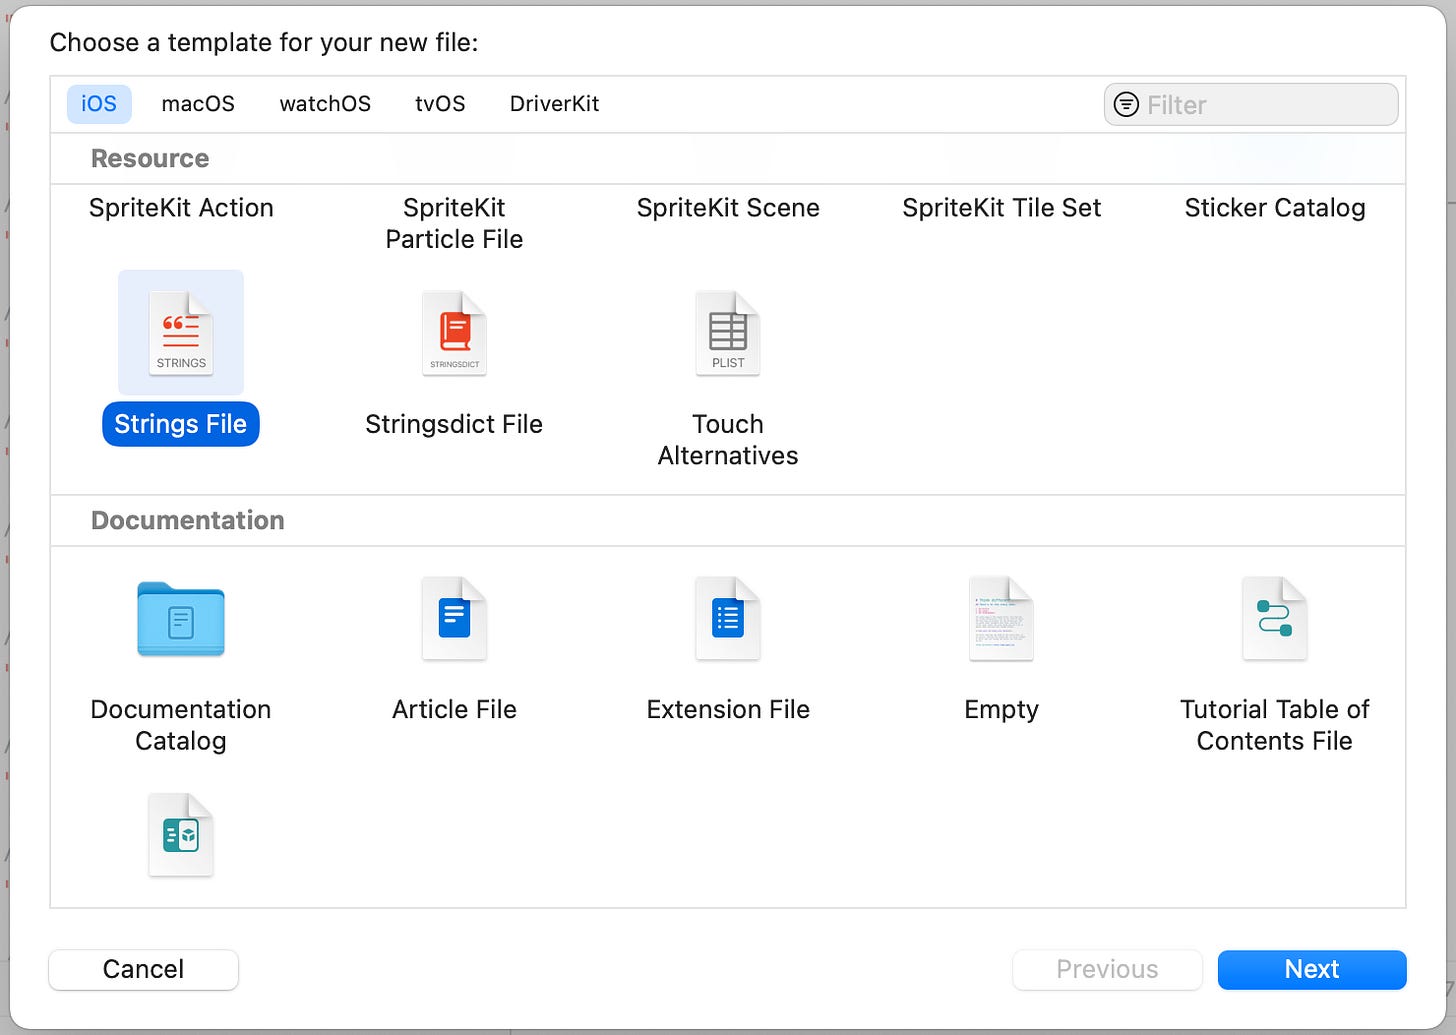
Task: Click the Article File label
Action: 454,709
